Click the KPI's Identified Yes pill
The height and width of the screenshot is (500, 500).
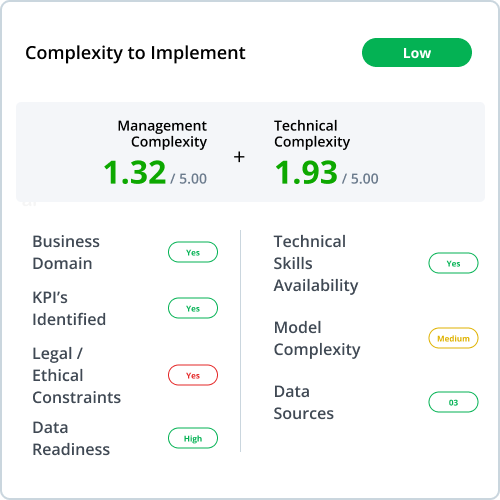tap(193, 308)
